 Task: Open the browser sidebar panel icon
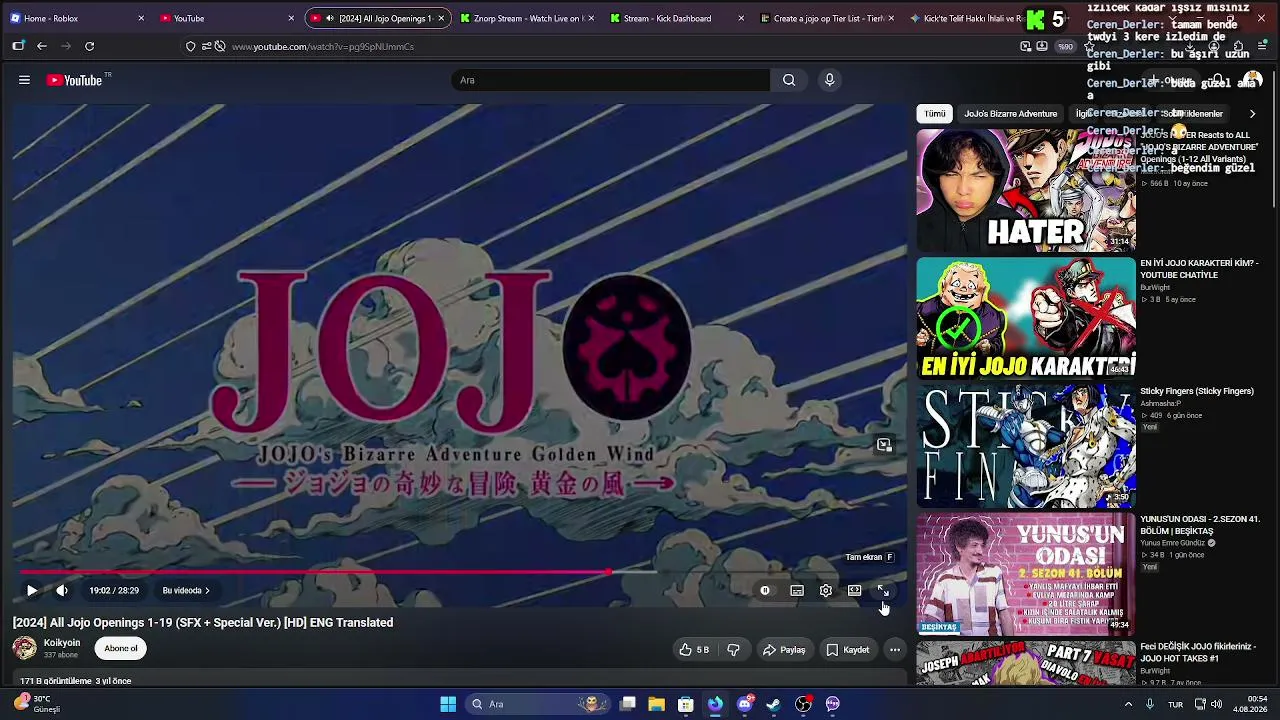click(x=18, y=46)
